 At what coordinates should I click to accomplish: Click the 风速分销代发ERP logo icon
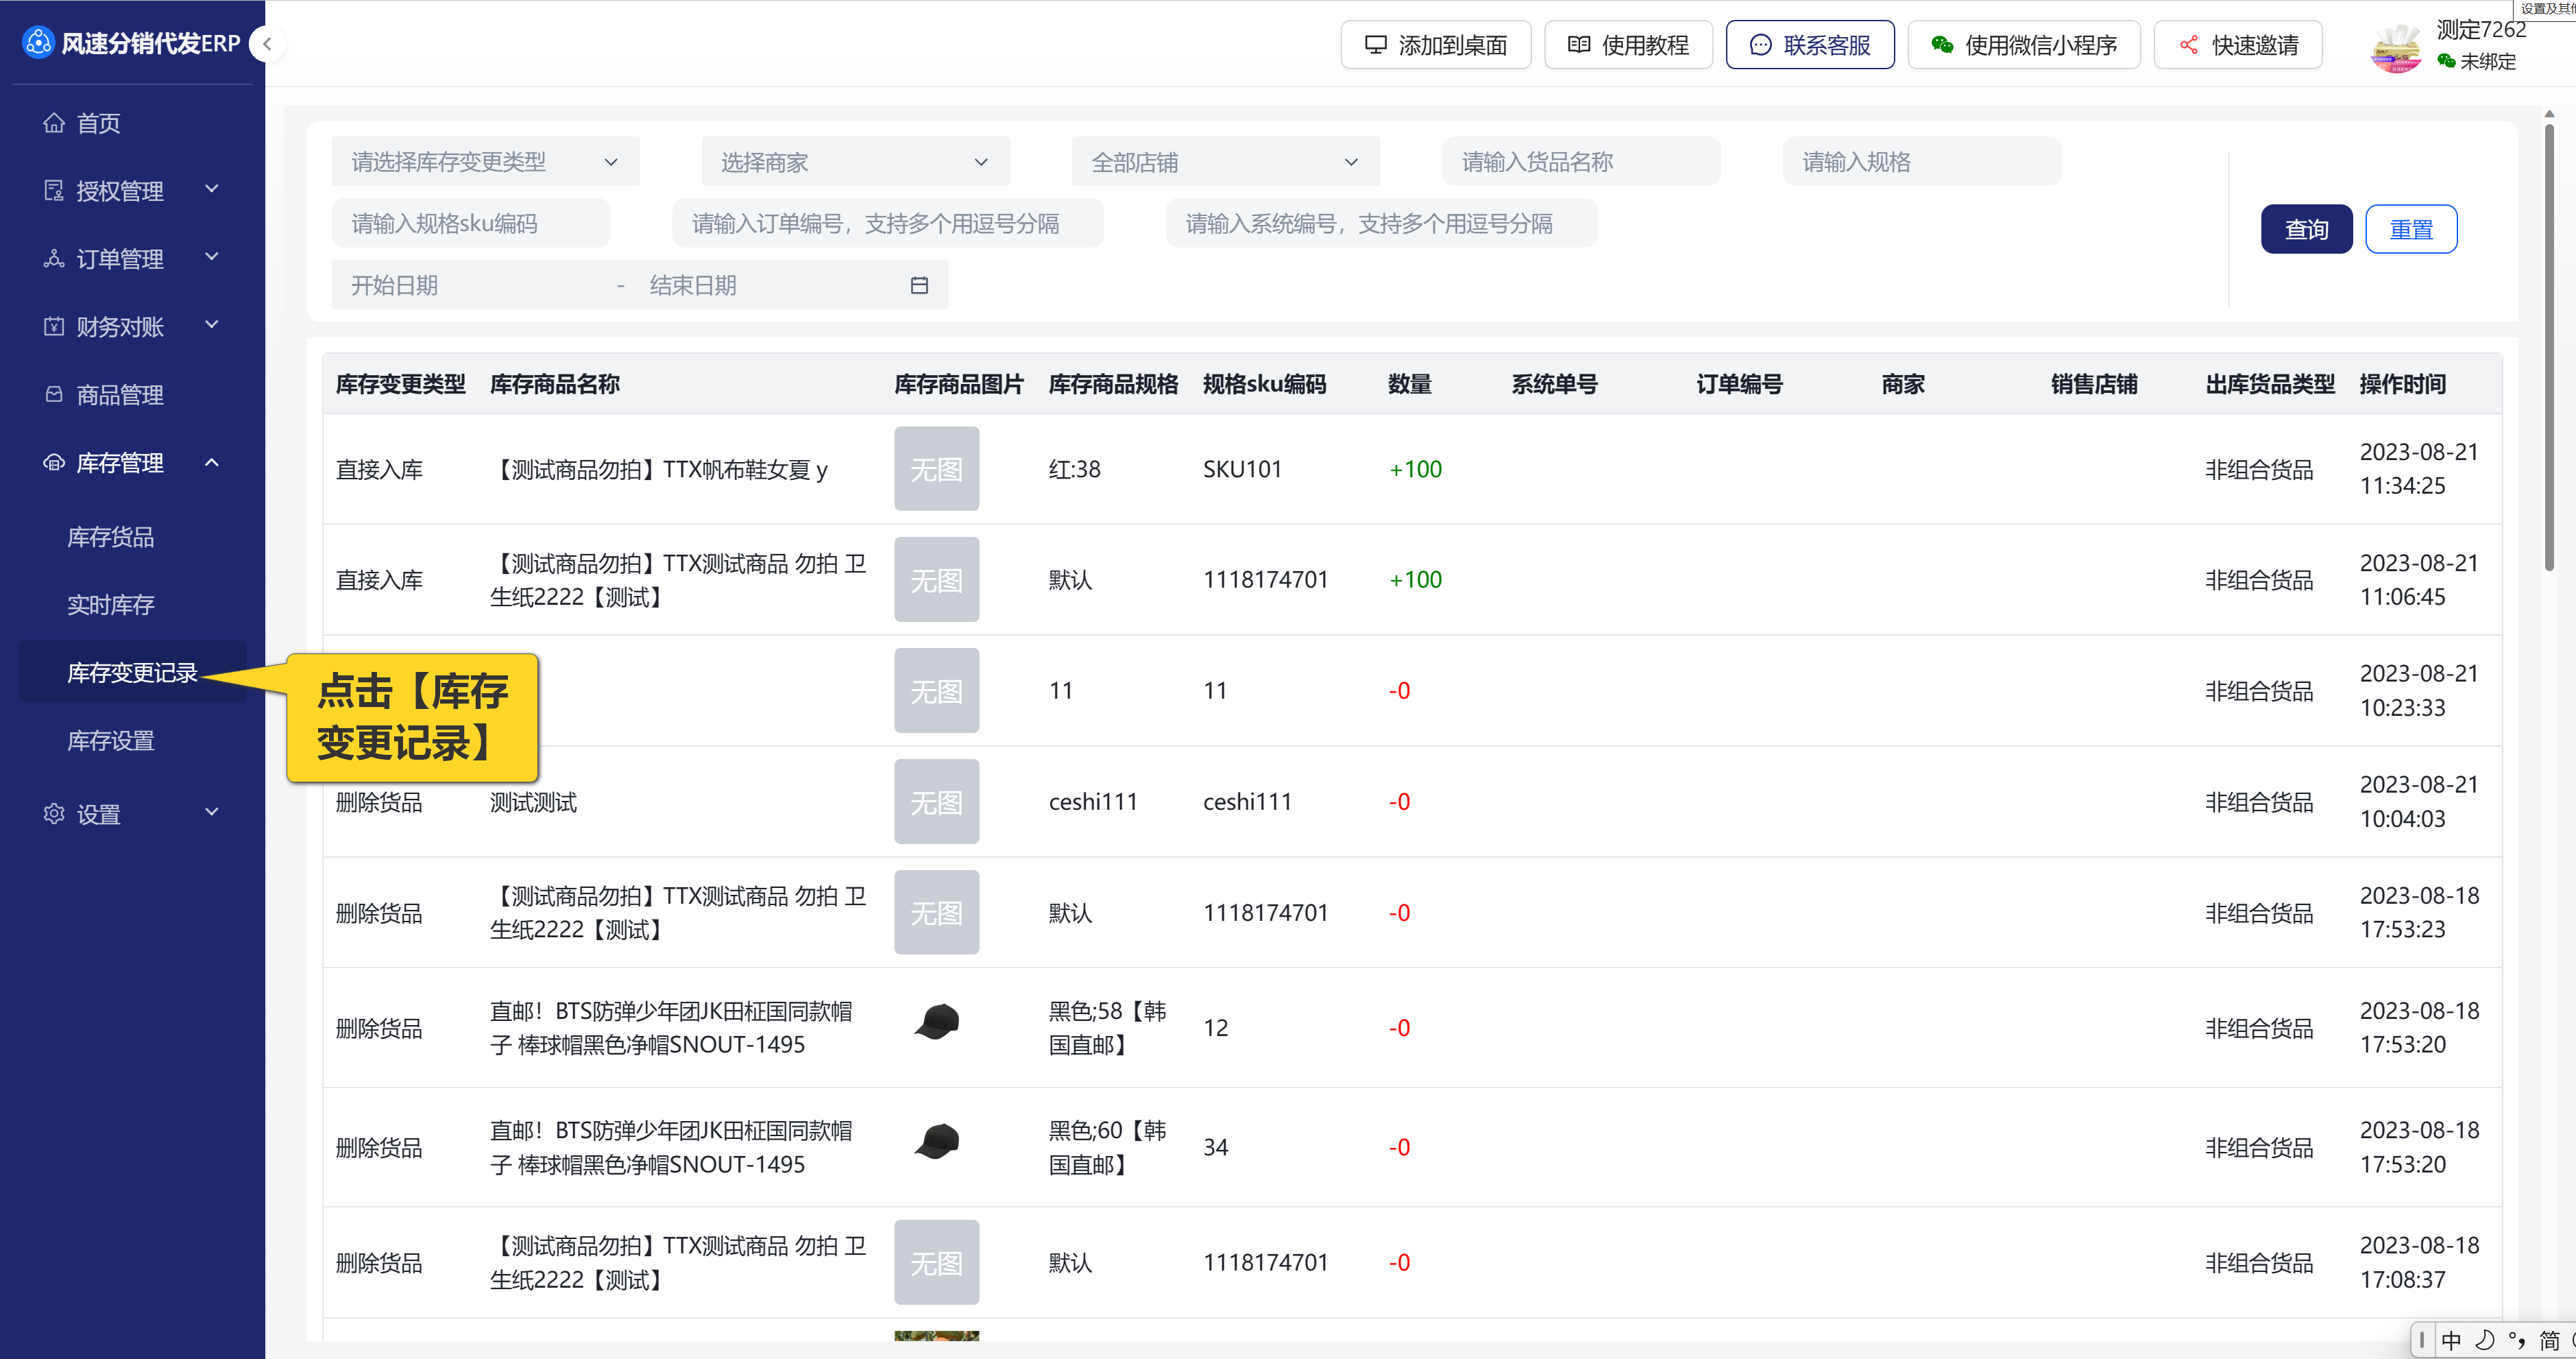38,43
